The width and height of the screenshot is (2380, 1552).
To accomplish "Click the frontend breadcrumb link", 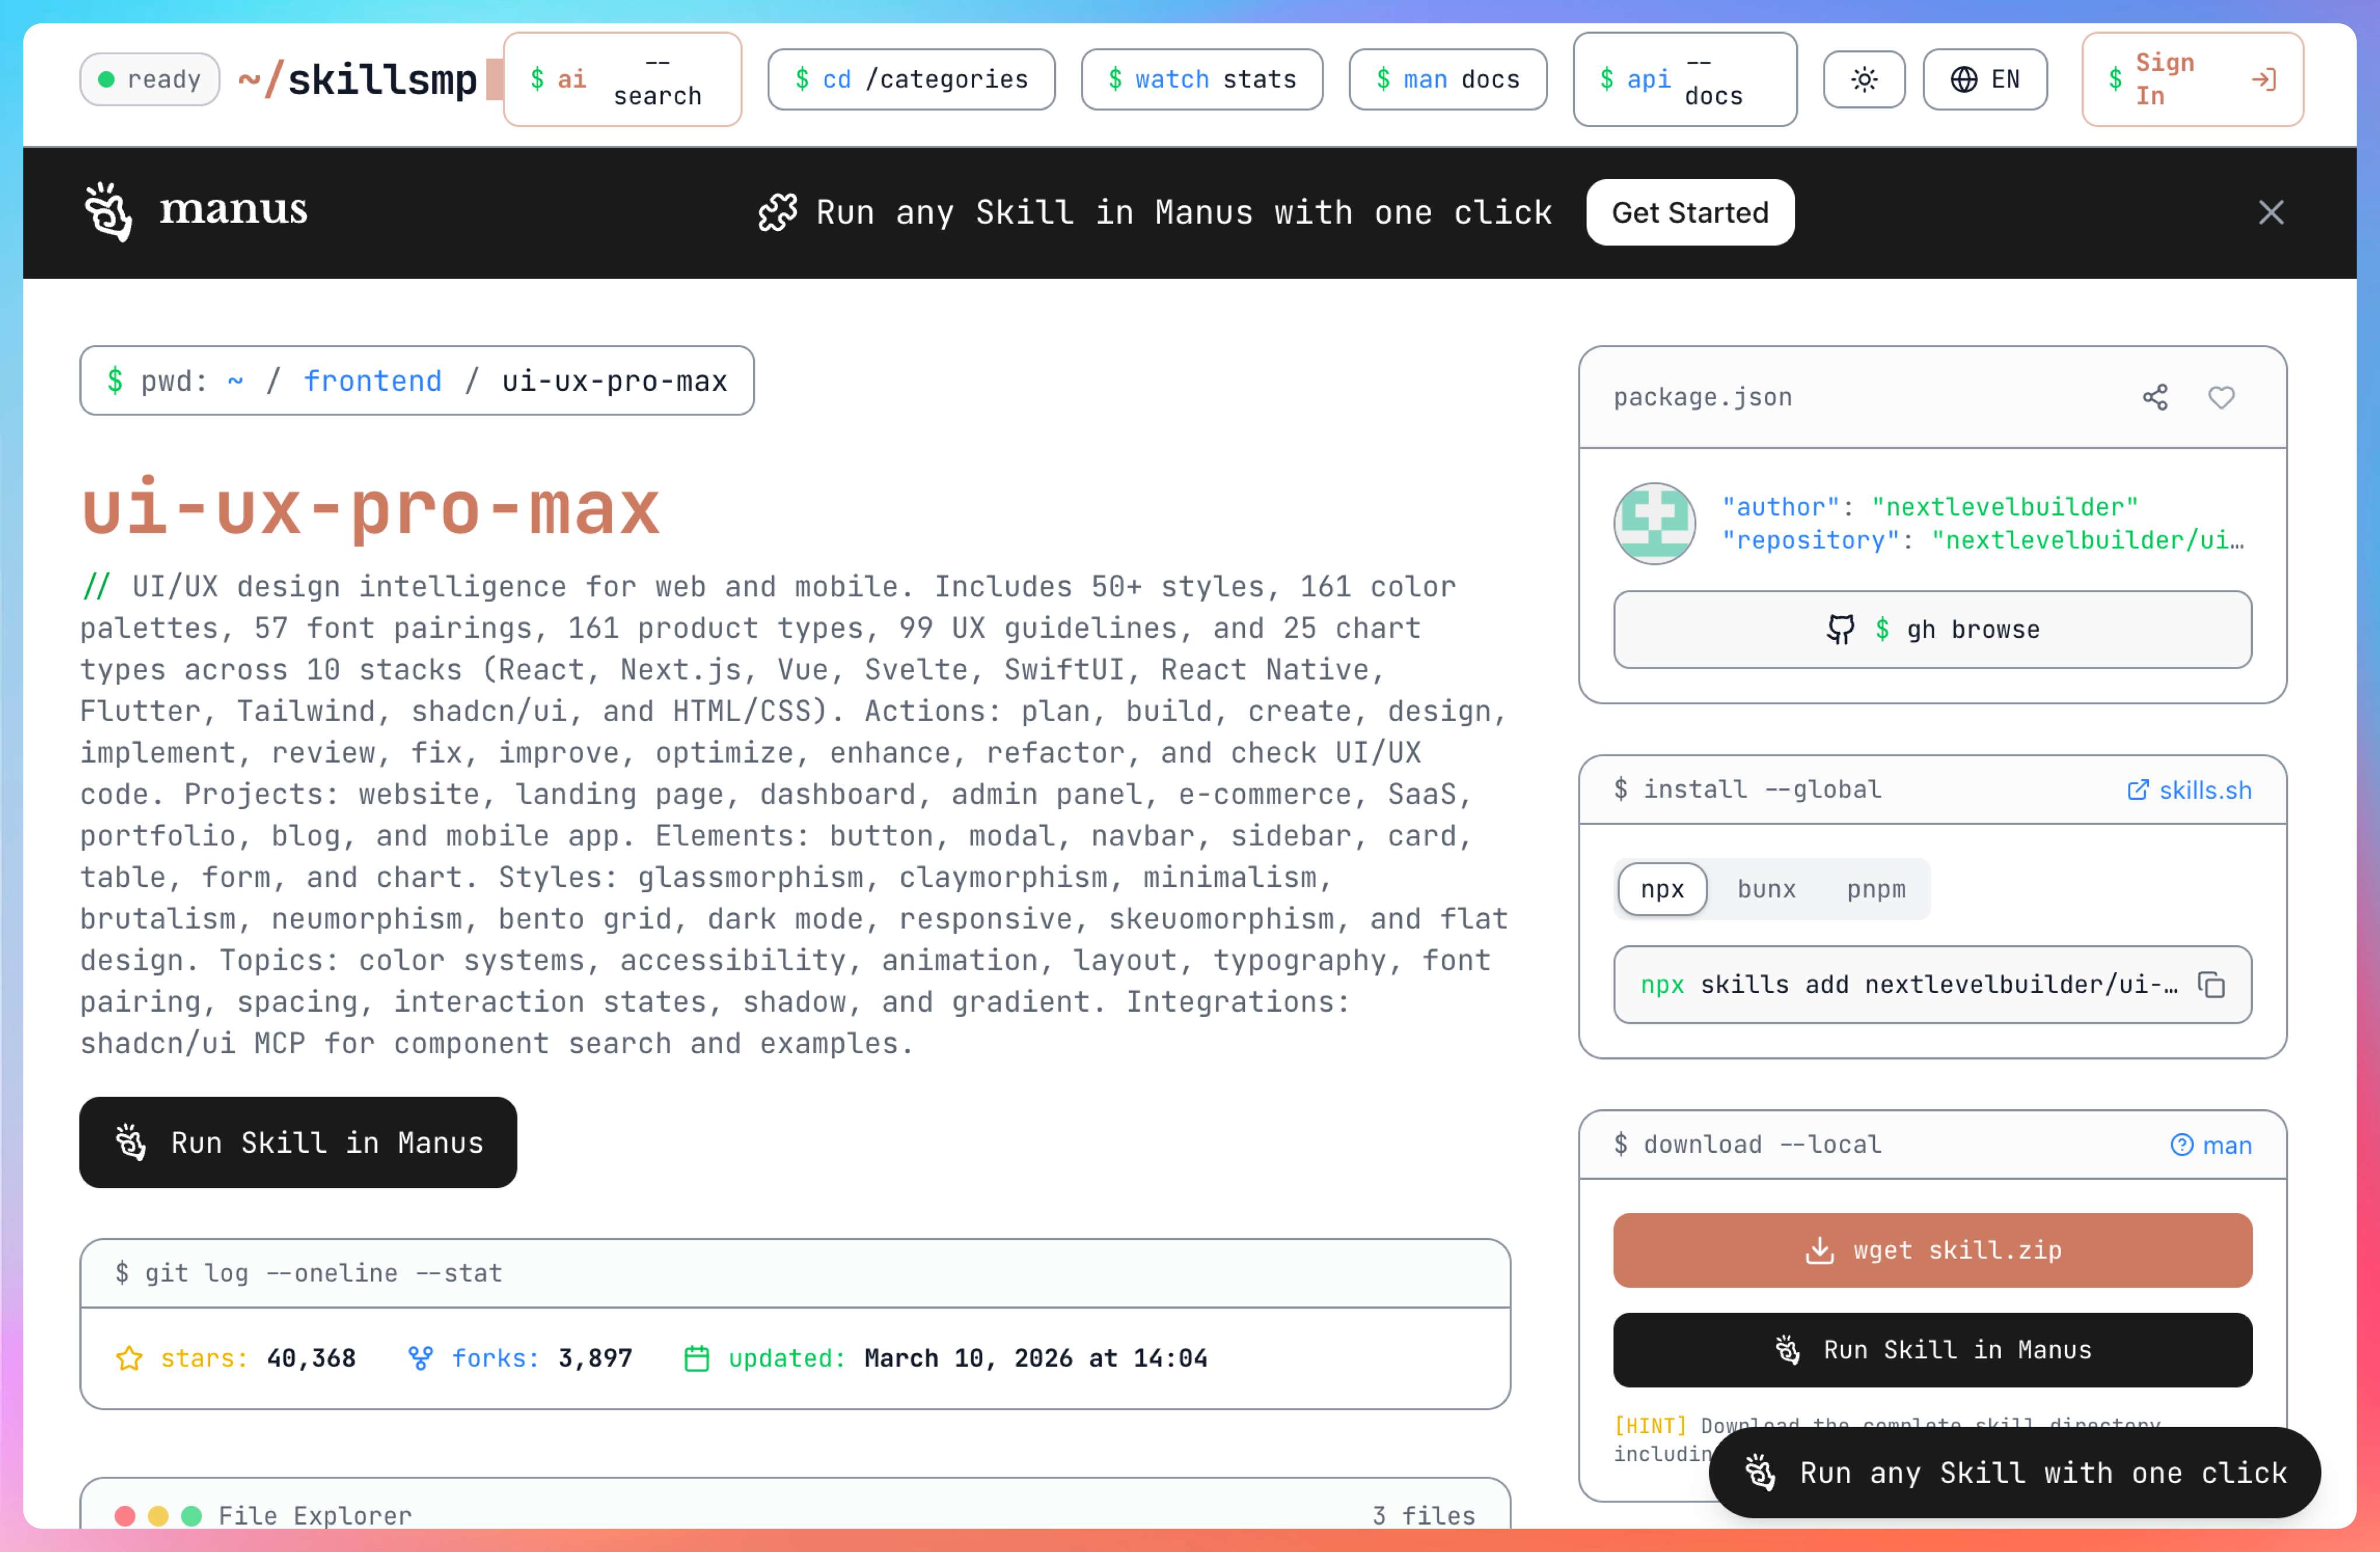I will [x=372, y=381].
